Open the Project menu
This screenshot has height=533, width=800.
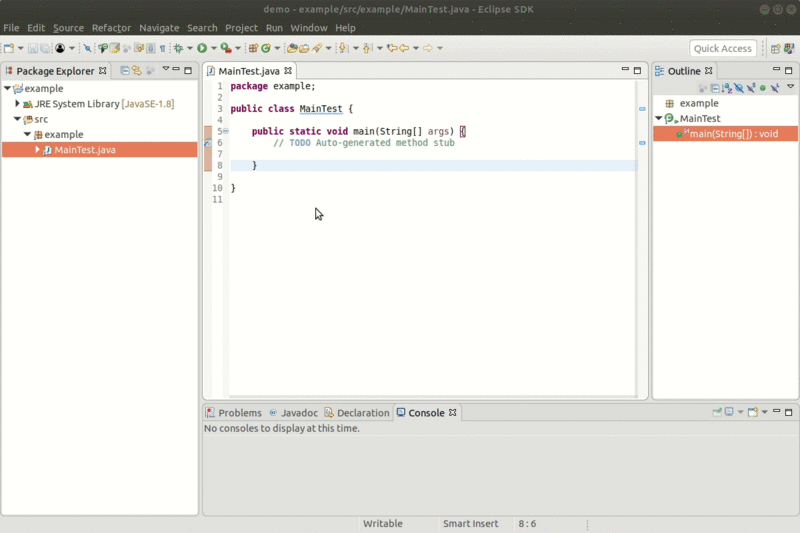241,28
